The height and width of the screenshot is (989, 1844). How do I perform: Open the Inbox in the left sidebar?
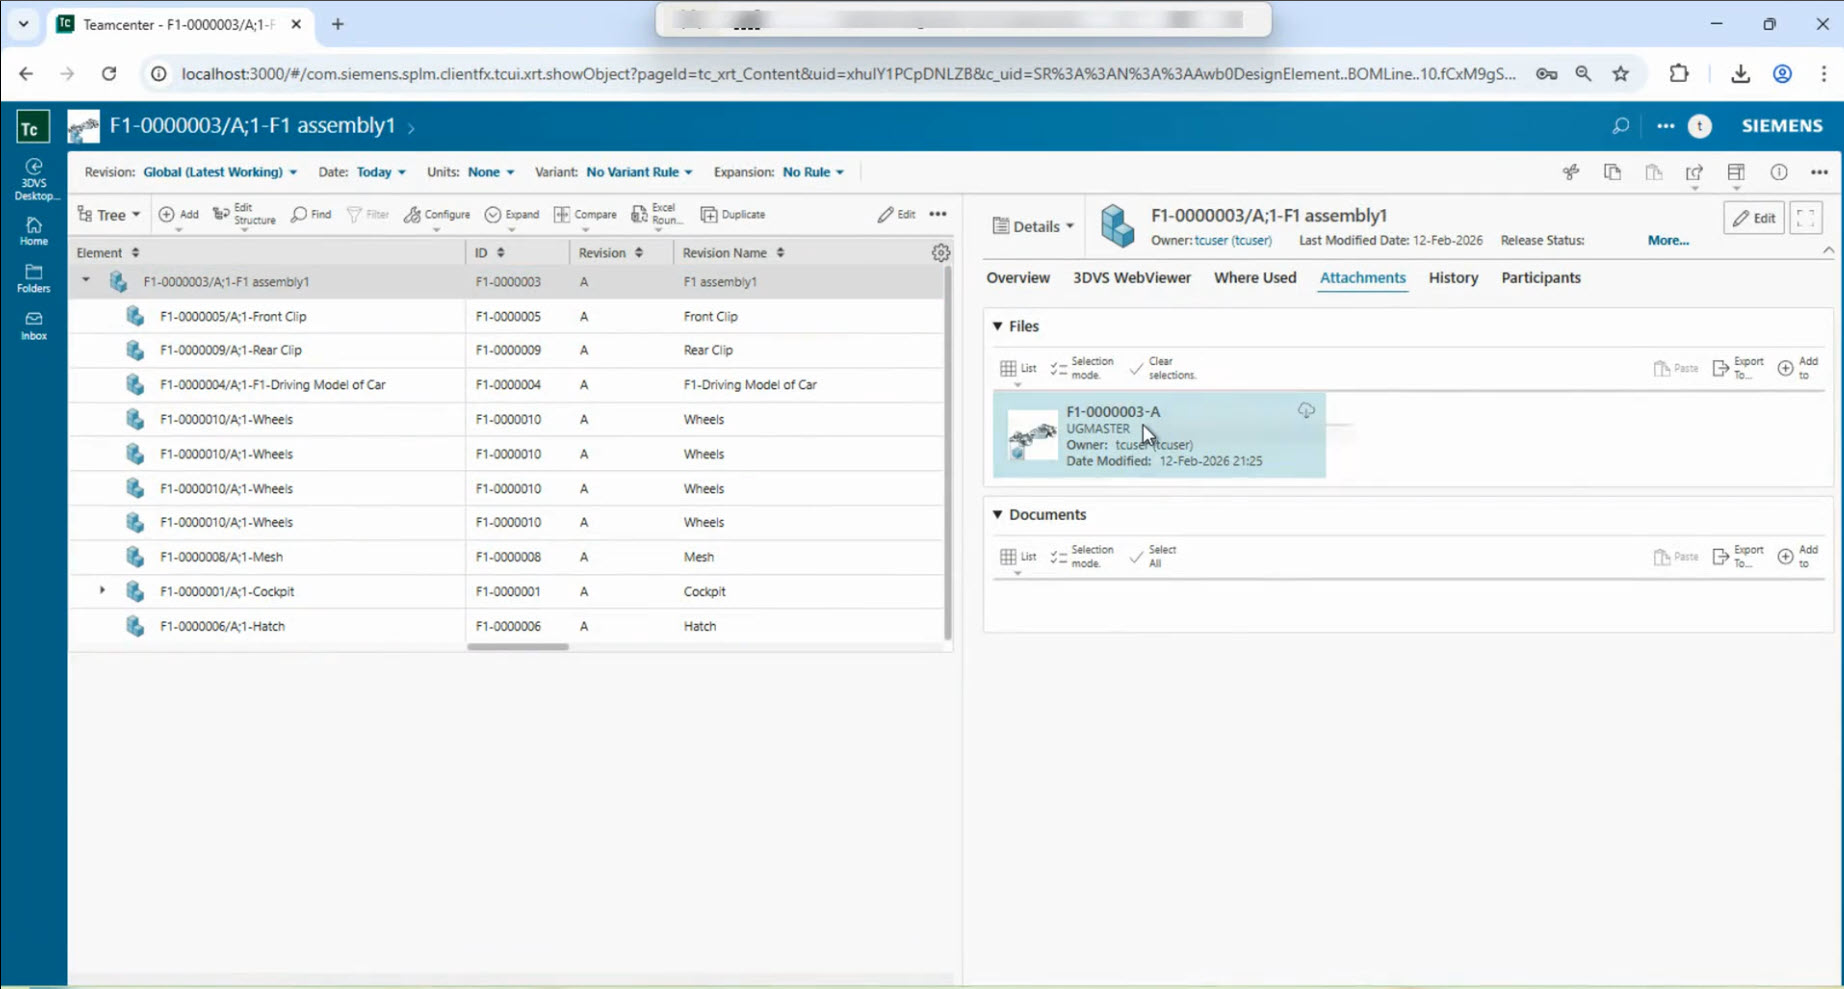point(33,324)
